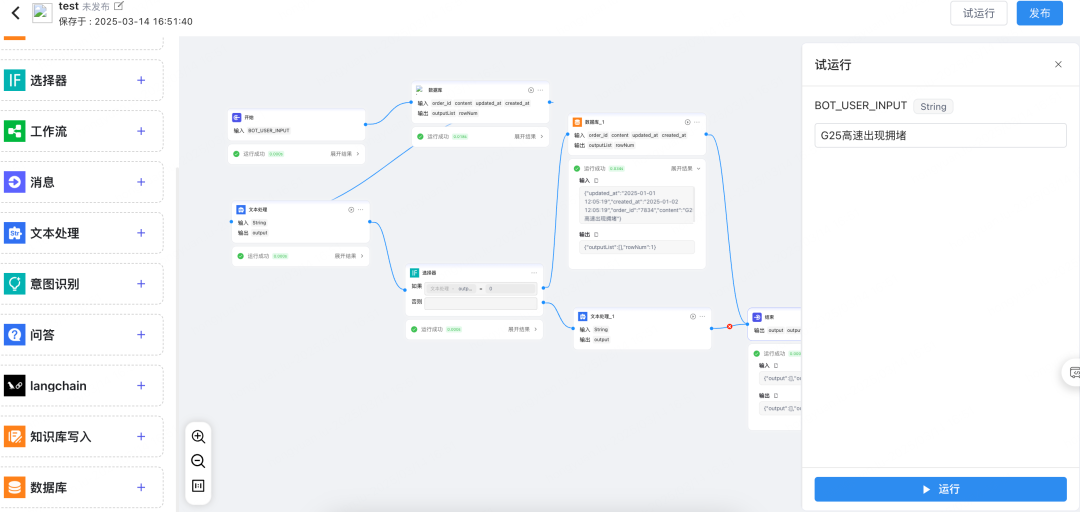Open the 文本处理_1 node more-options menu

703,316
